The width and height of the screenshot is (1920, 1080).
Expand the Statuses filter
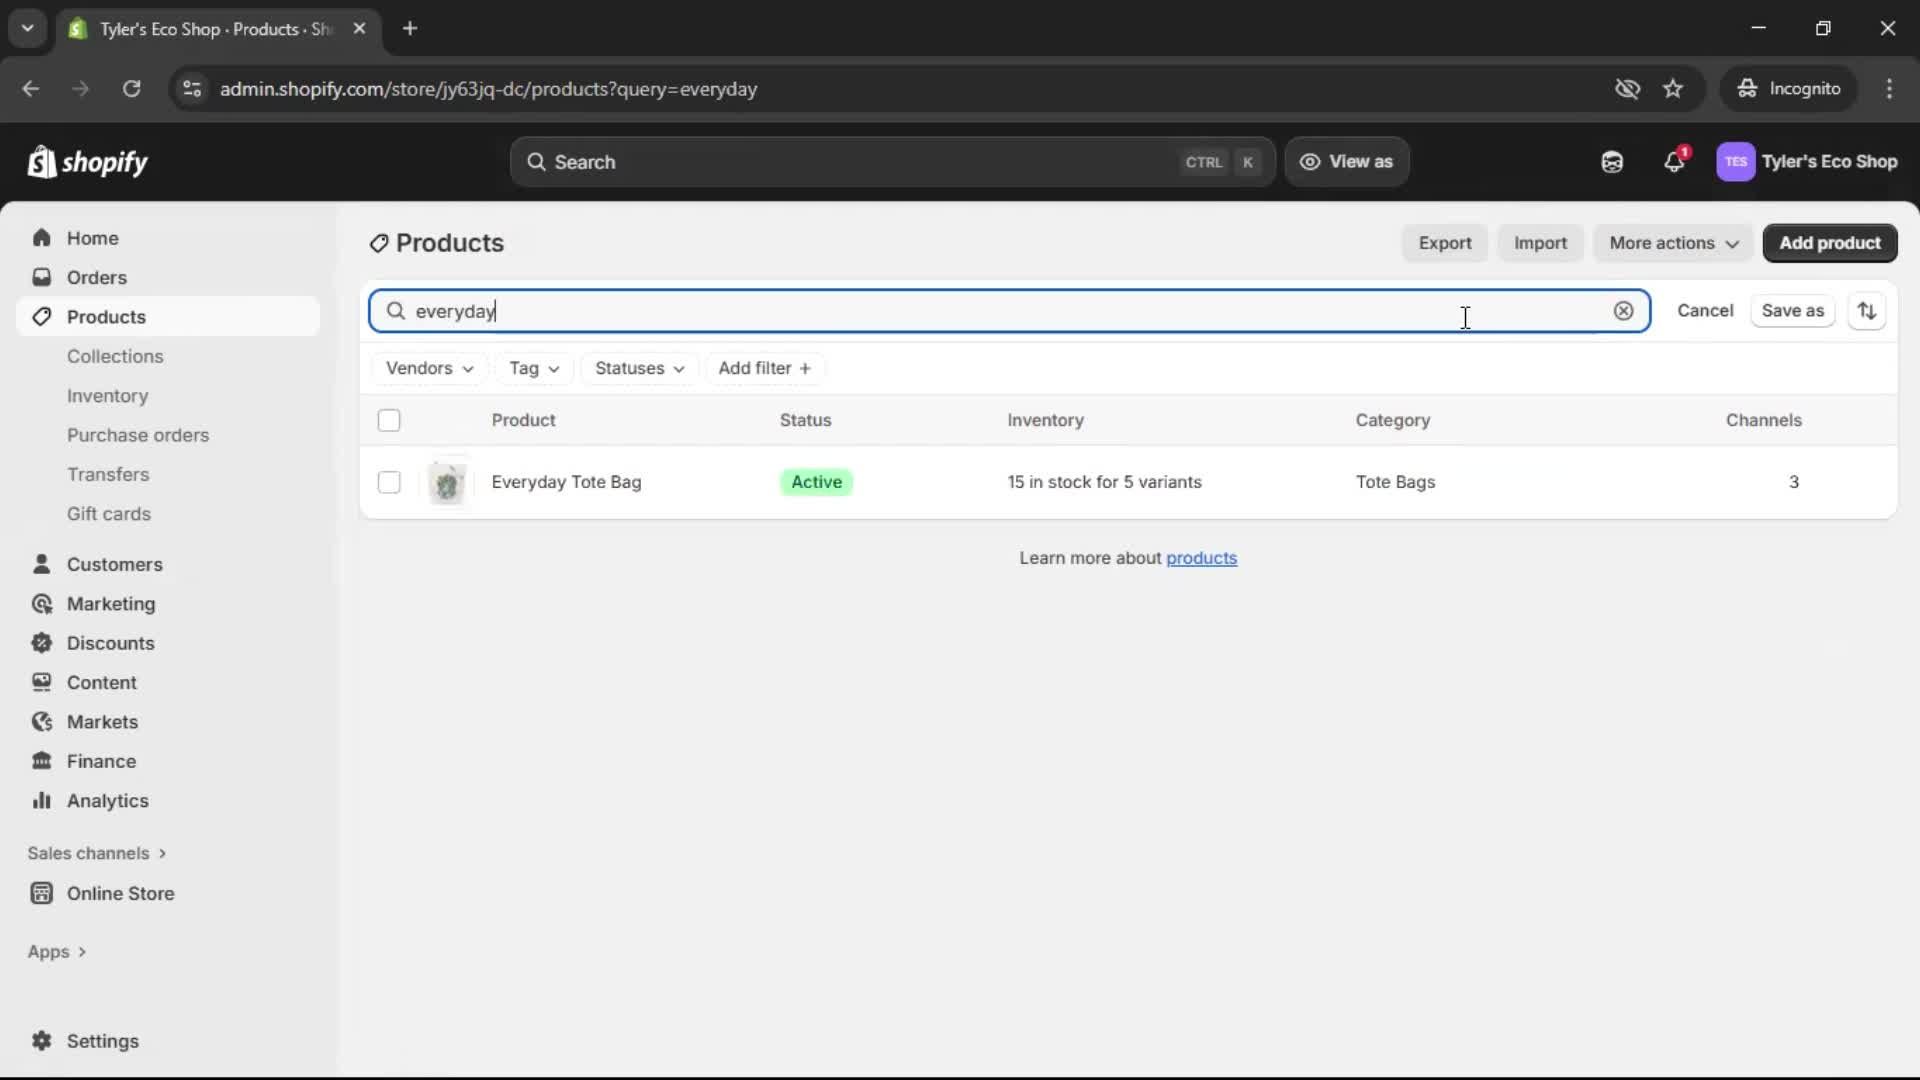point(639,368)
